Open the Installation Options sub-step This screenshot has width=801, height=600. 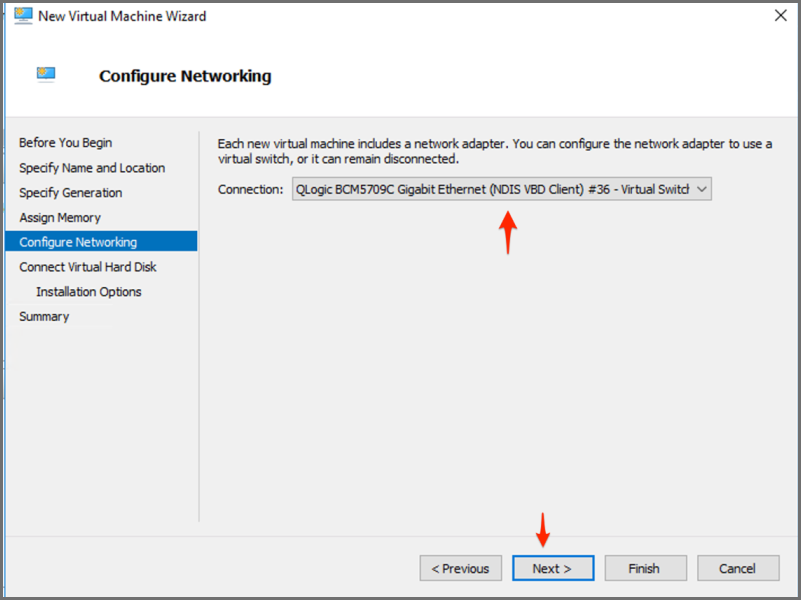[x=89, y=292]
